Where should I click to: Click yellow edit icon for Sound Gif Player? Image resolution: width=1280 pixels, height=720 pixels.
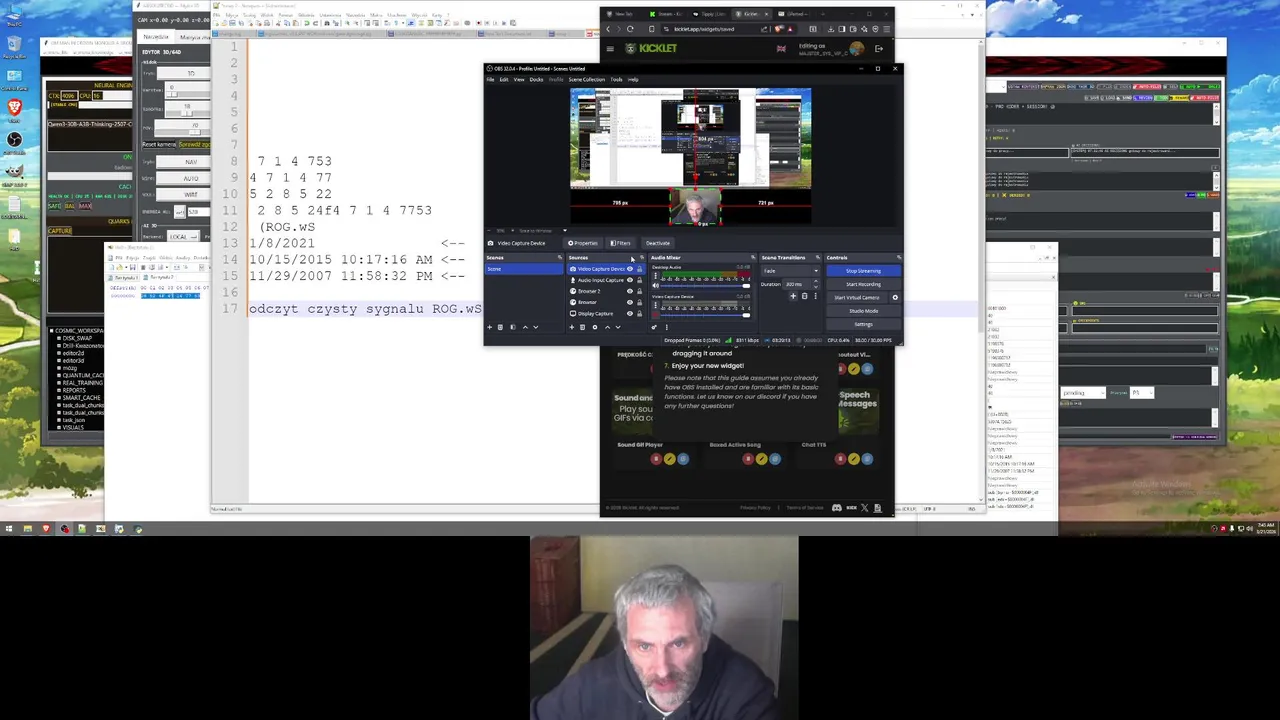(670, 459)
